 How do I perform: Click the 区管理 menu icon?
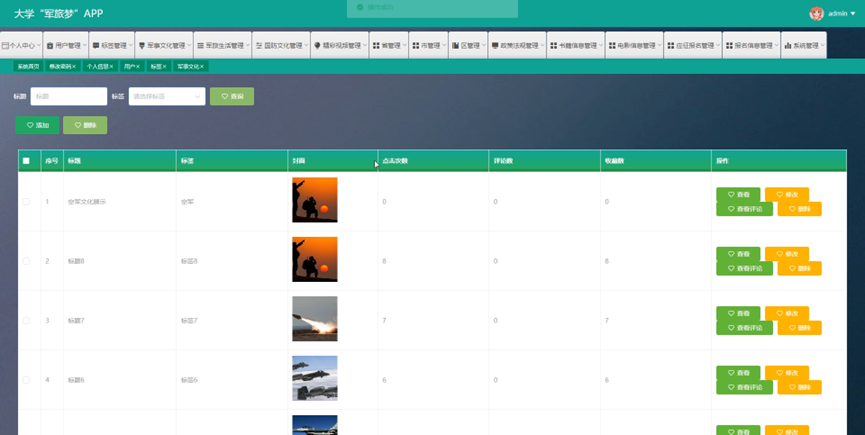tap(455, 46)
